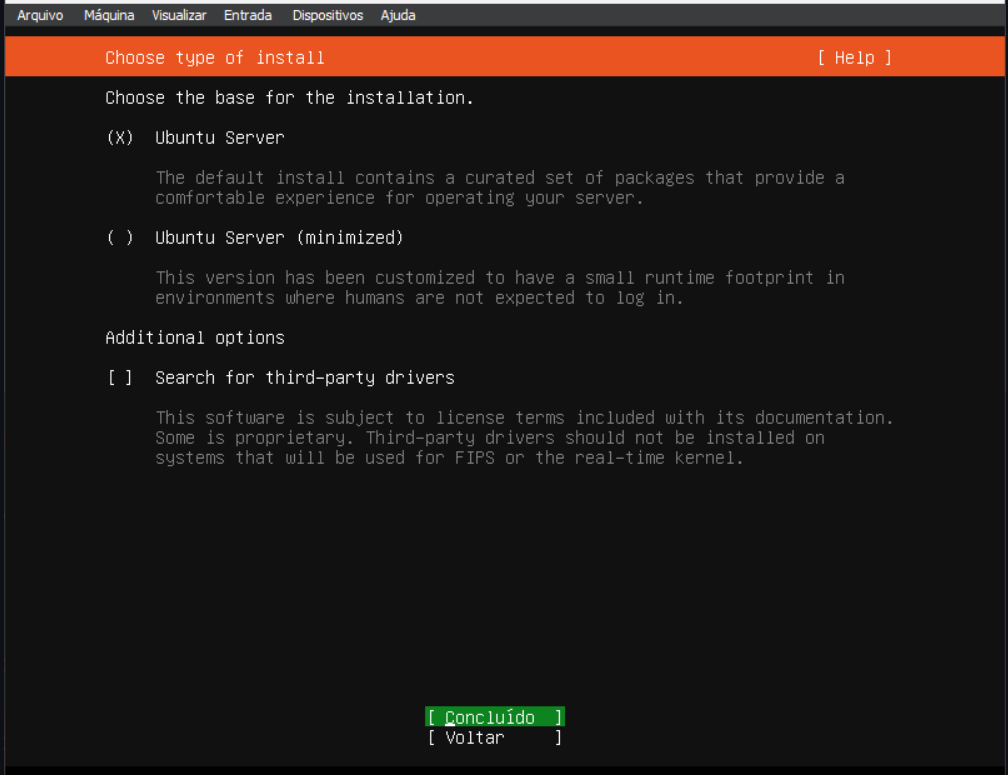Open the Arquivo menu
Image resolution: width=1008 pixels, height=775 pixels.
point(40,15)
